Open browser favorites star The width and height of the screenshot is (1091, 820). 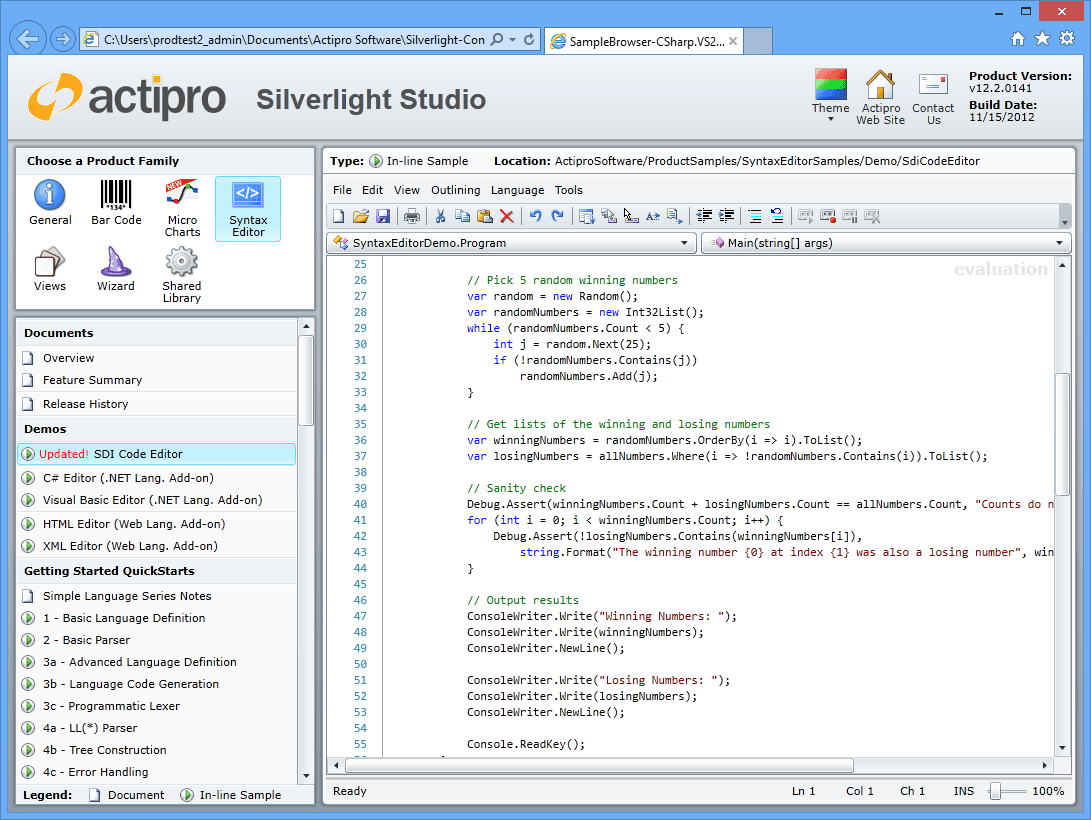coord(1042,38)
